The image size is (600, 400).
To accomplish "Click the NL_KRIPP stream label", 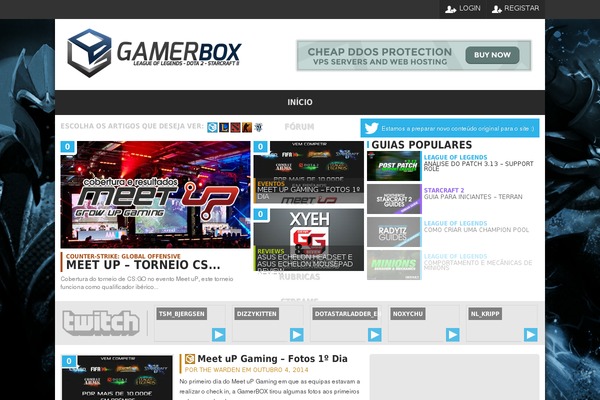I will pos(485,314).
